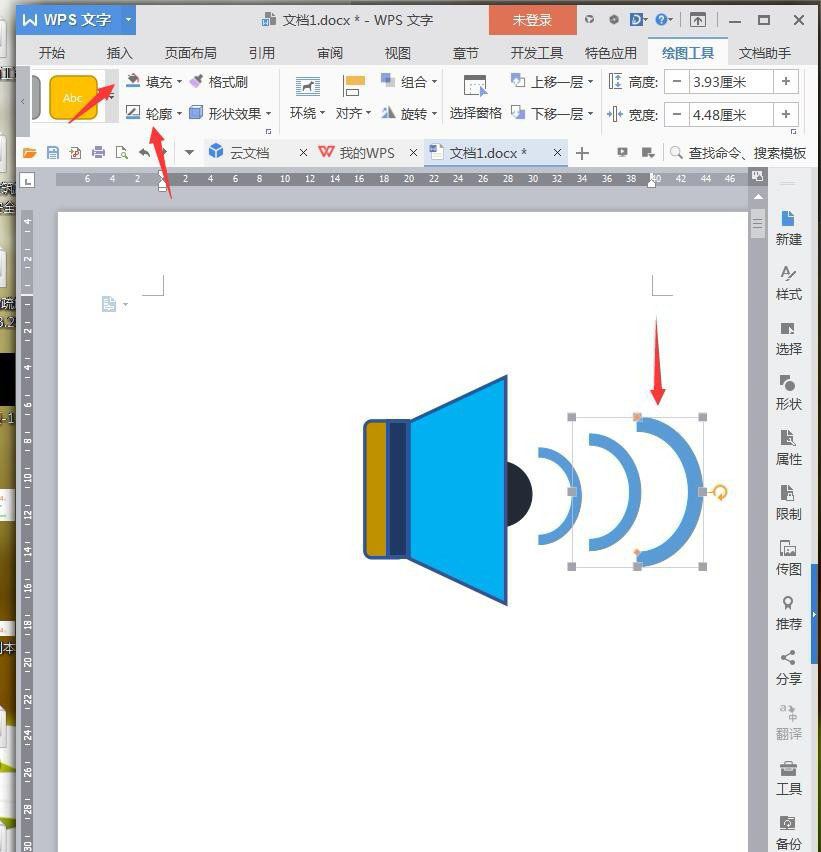
Task: Select the blue speaker cone shape
Action: pyautogui.click(x=459, y=490)
